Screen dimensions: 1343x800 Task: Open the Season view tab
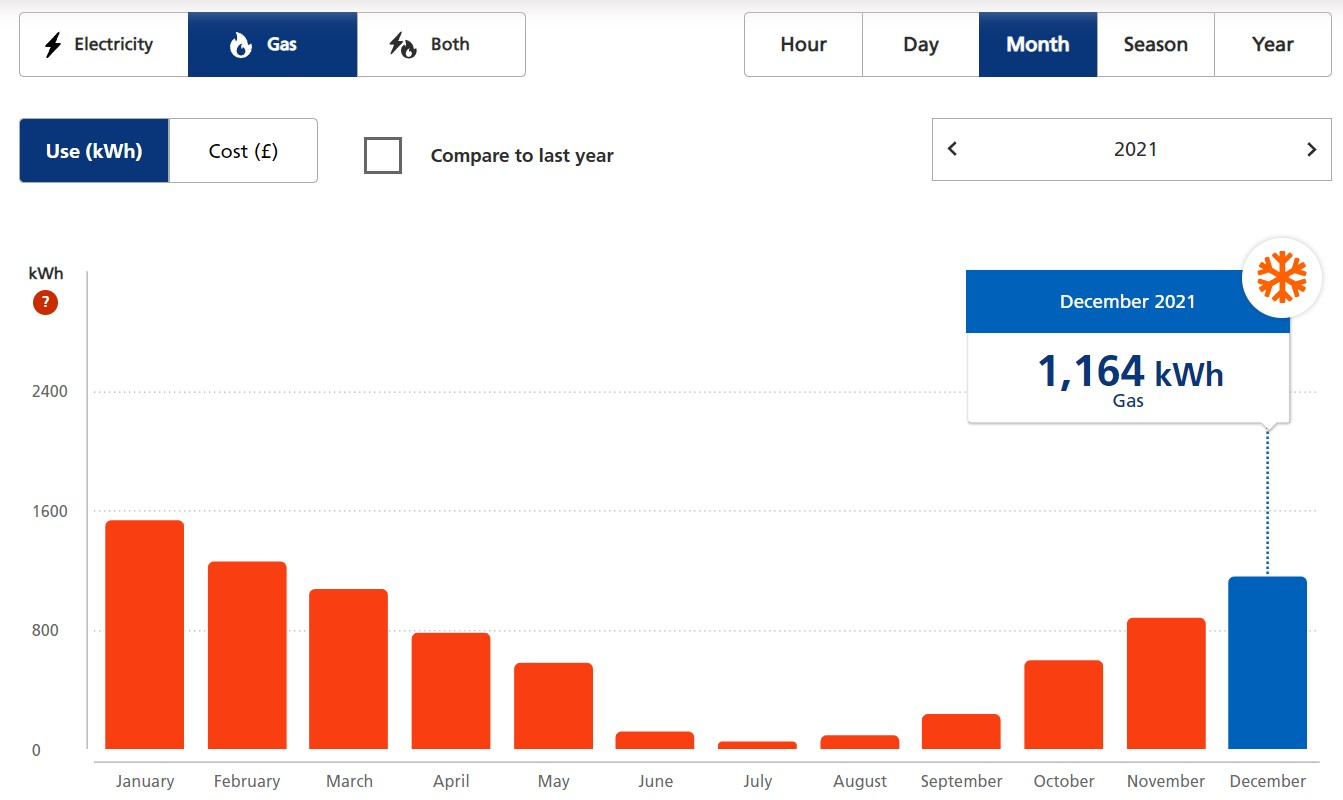pyautogui.click(x=1155, y=45)
